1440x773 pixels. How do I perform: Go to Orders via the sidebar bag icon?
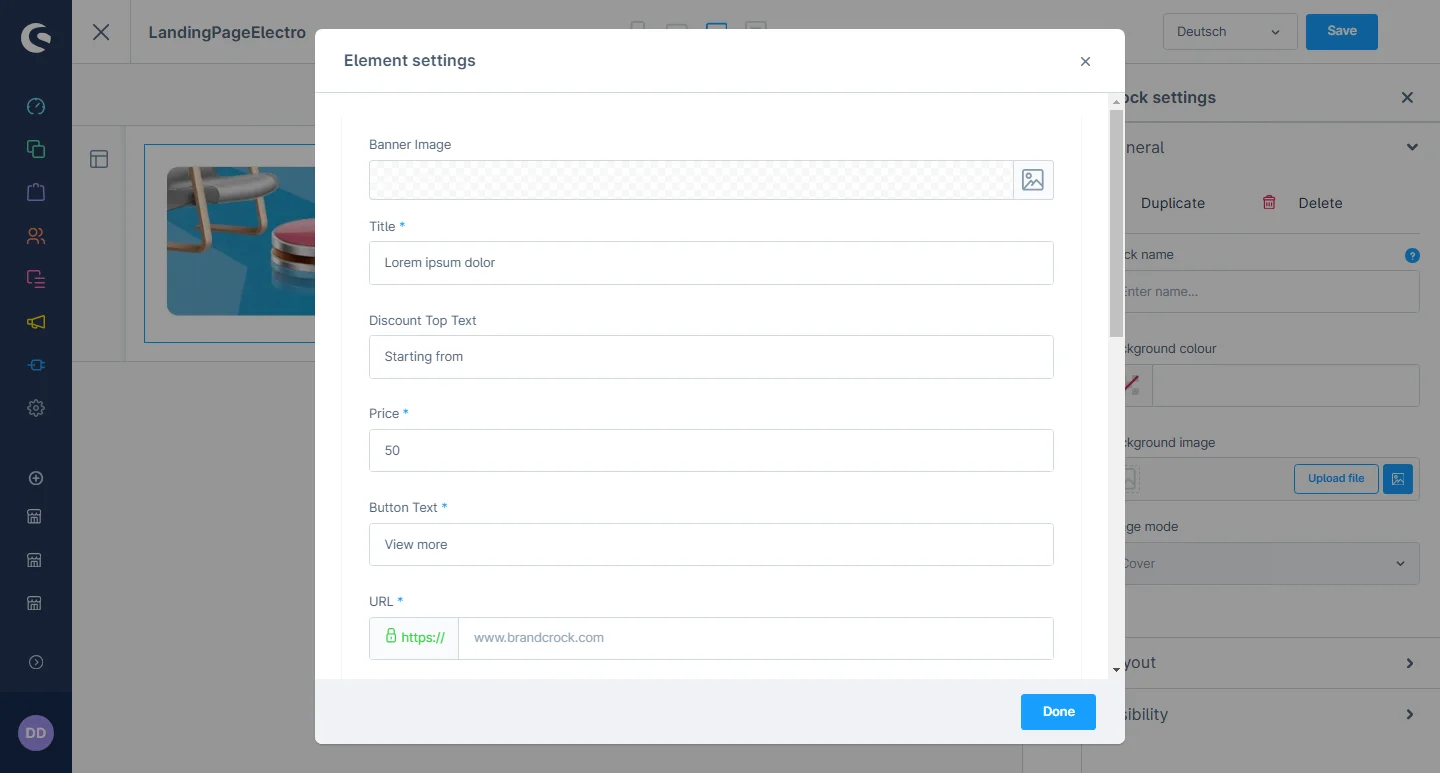click(36, 192)
